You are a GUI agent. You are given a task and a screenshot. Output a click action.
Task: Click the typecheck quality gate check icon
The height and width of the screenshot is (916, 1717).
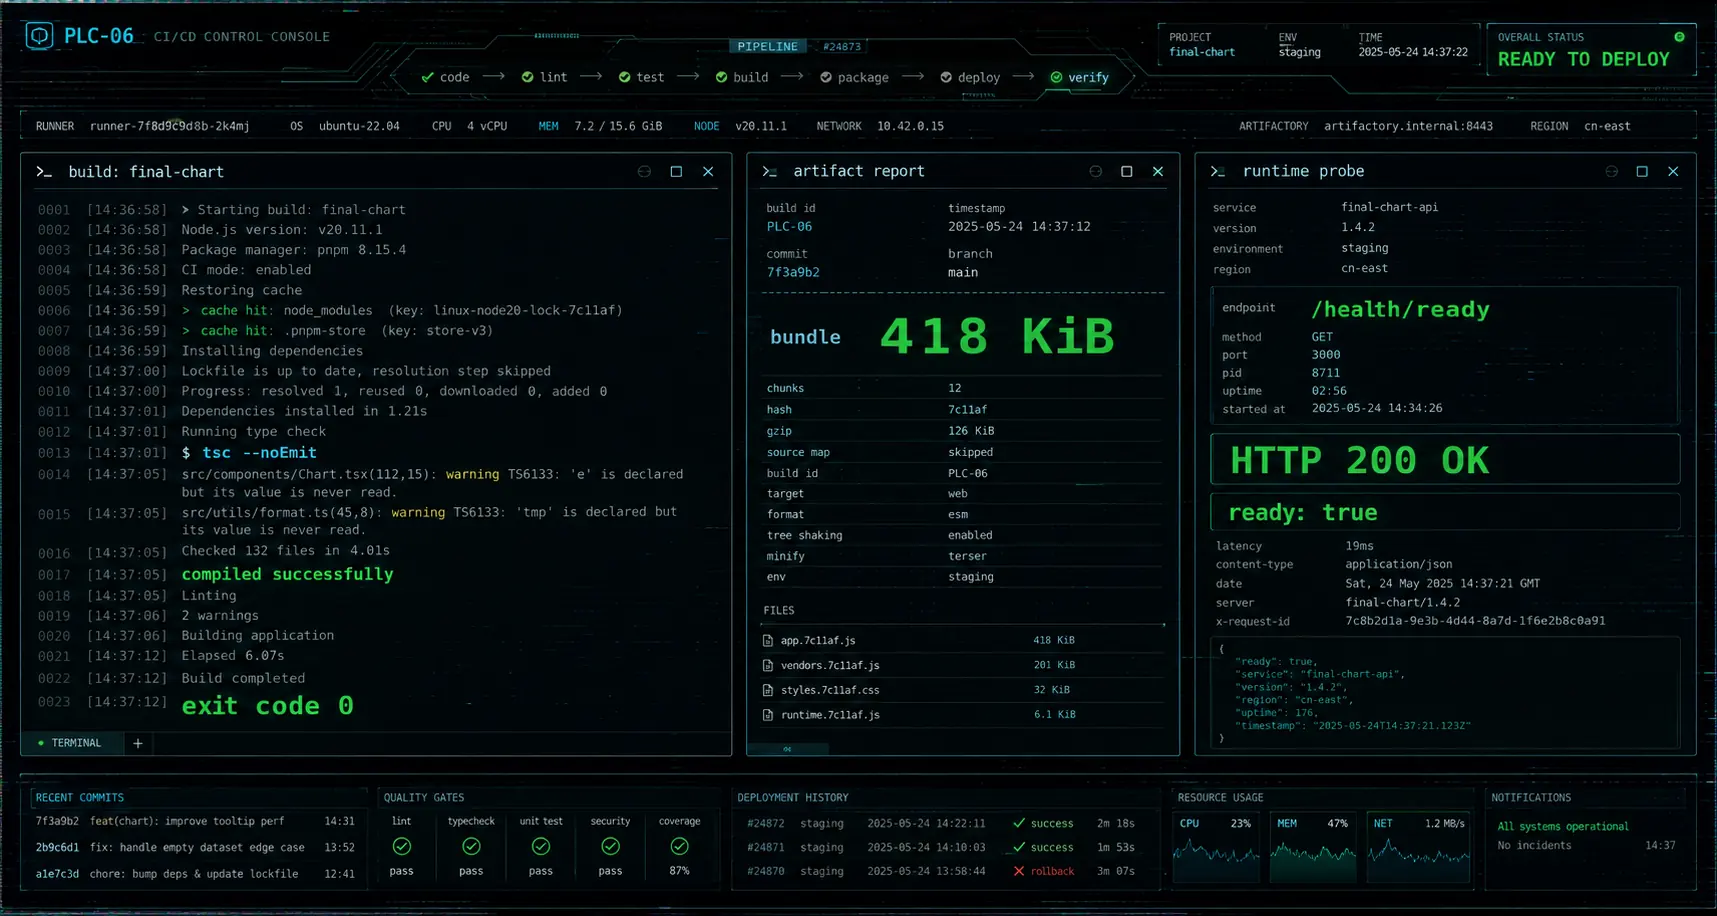coord(471,847)
